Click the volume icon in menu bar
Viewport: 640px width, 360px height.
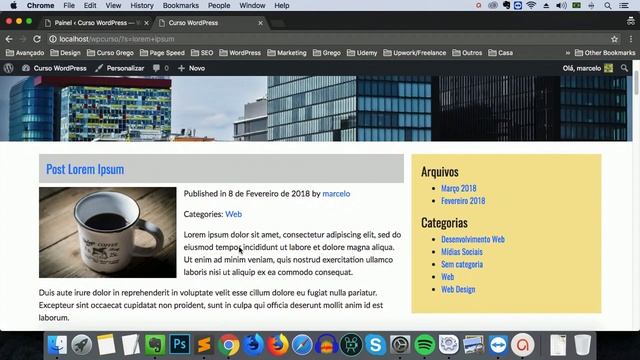coord(561,5)
